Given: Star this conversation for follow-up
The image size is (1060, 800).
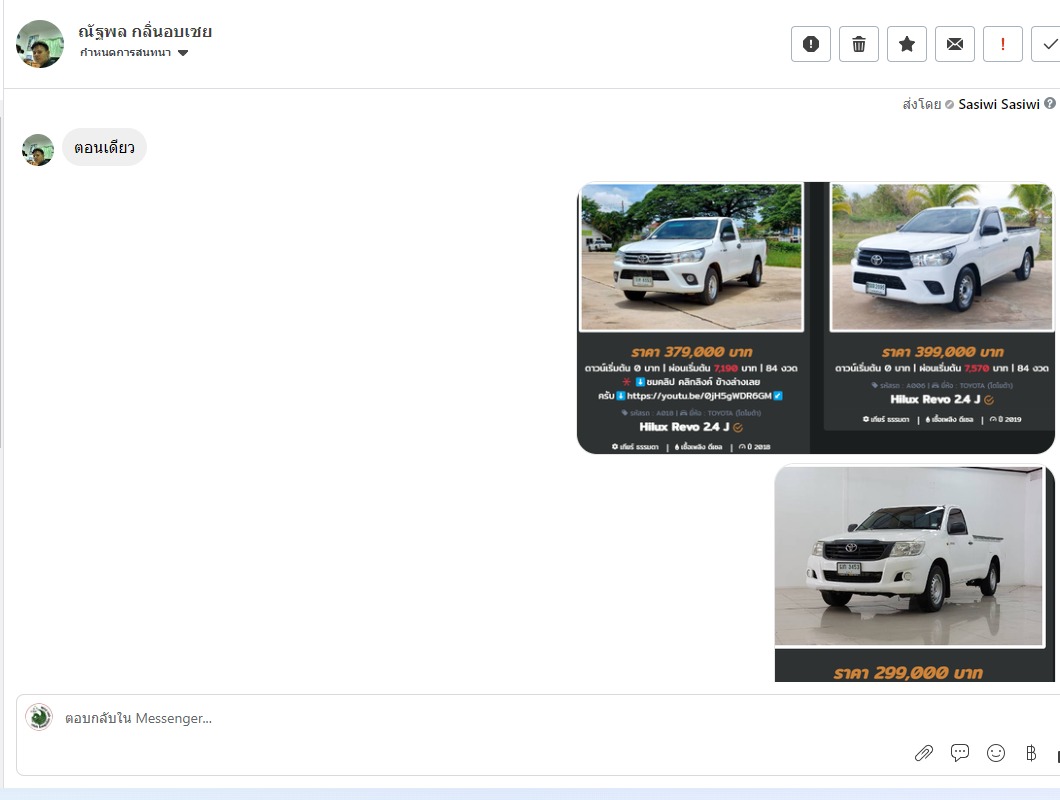Looking at the screenshot, I should click(x=907, y=44).
